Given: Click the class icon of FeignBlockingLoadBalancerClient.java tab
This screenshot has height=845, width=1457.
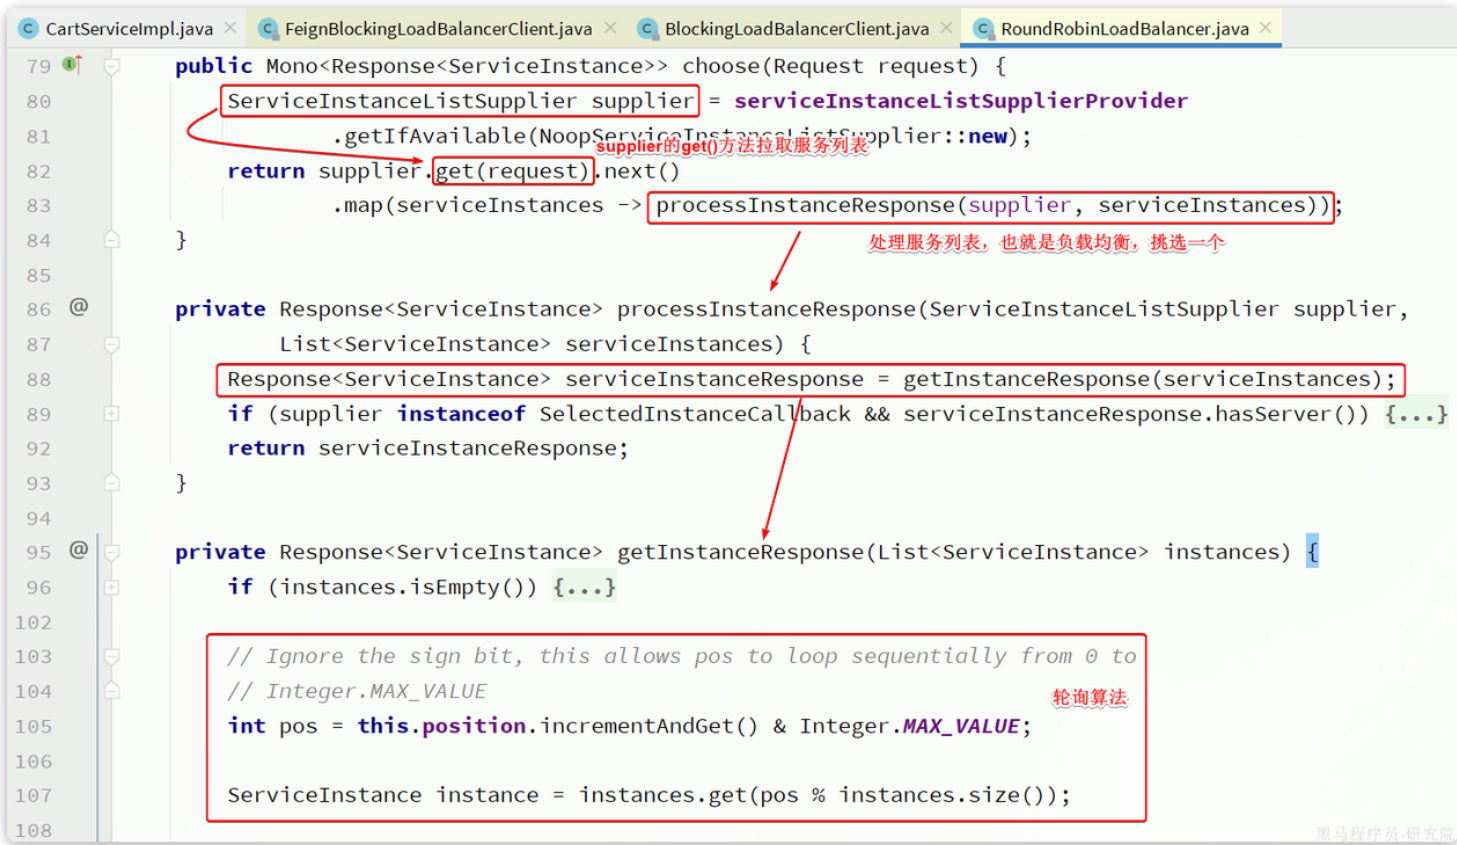Looking at the screenshot, I should point(268,29).
